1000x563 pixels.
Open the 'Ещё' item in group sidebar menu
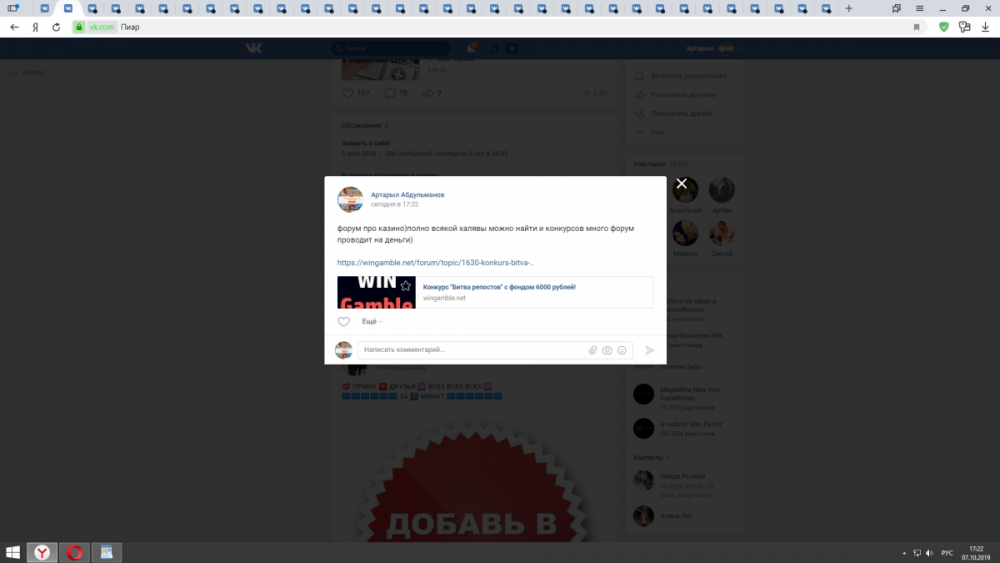[657, 133]
